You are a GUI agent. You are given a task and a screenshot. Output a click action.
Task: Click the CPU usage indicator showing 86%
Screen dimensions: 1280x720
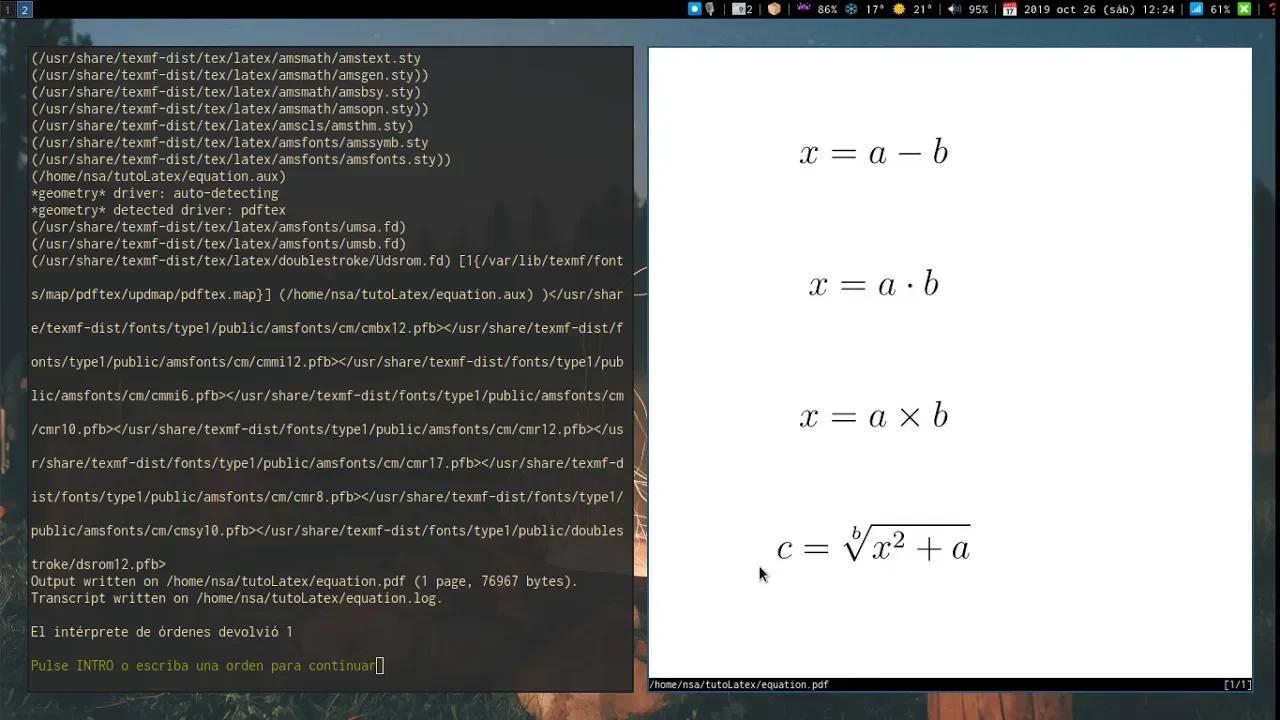(825, 9)
